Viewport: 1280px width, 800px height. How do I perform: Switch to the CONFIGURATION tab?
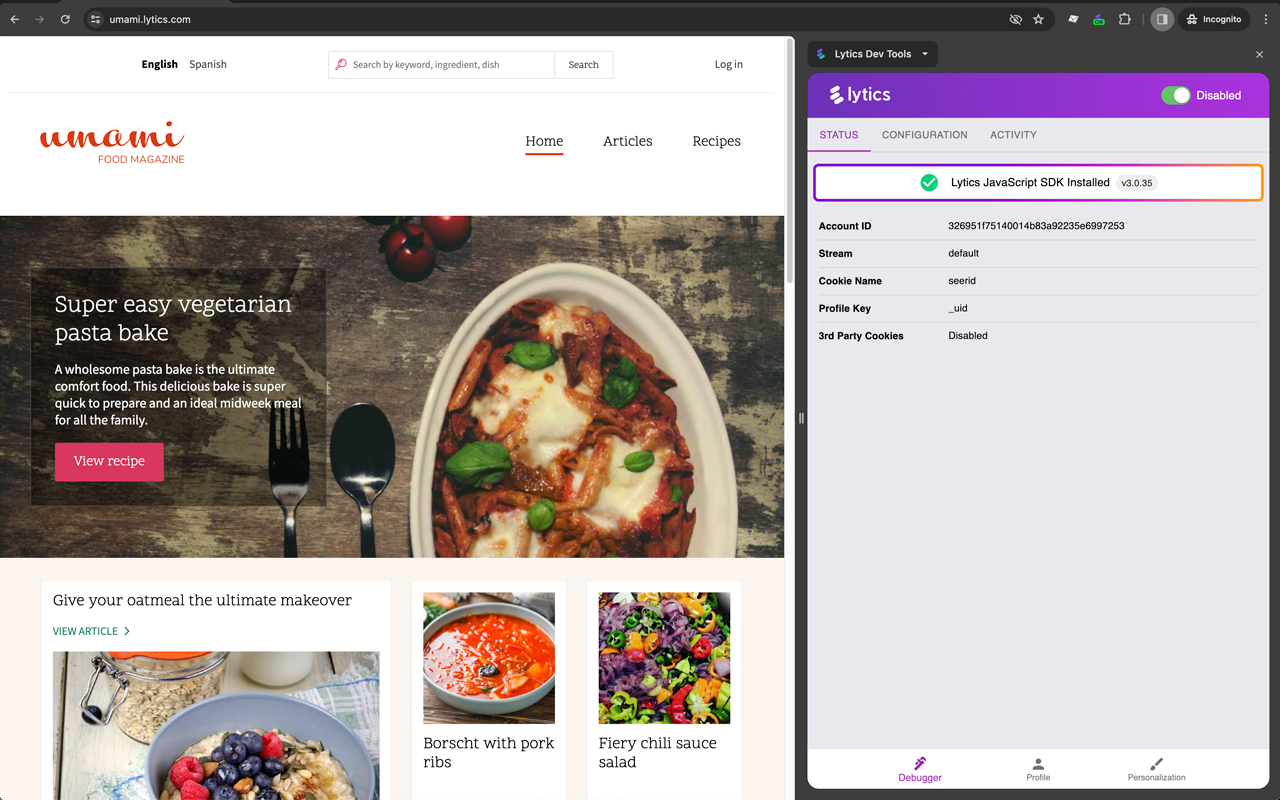(925, 135)
